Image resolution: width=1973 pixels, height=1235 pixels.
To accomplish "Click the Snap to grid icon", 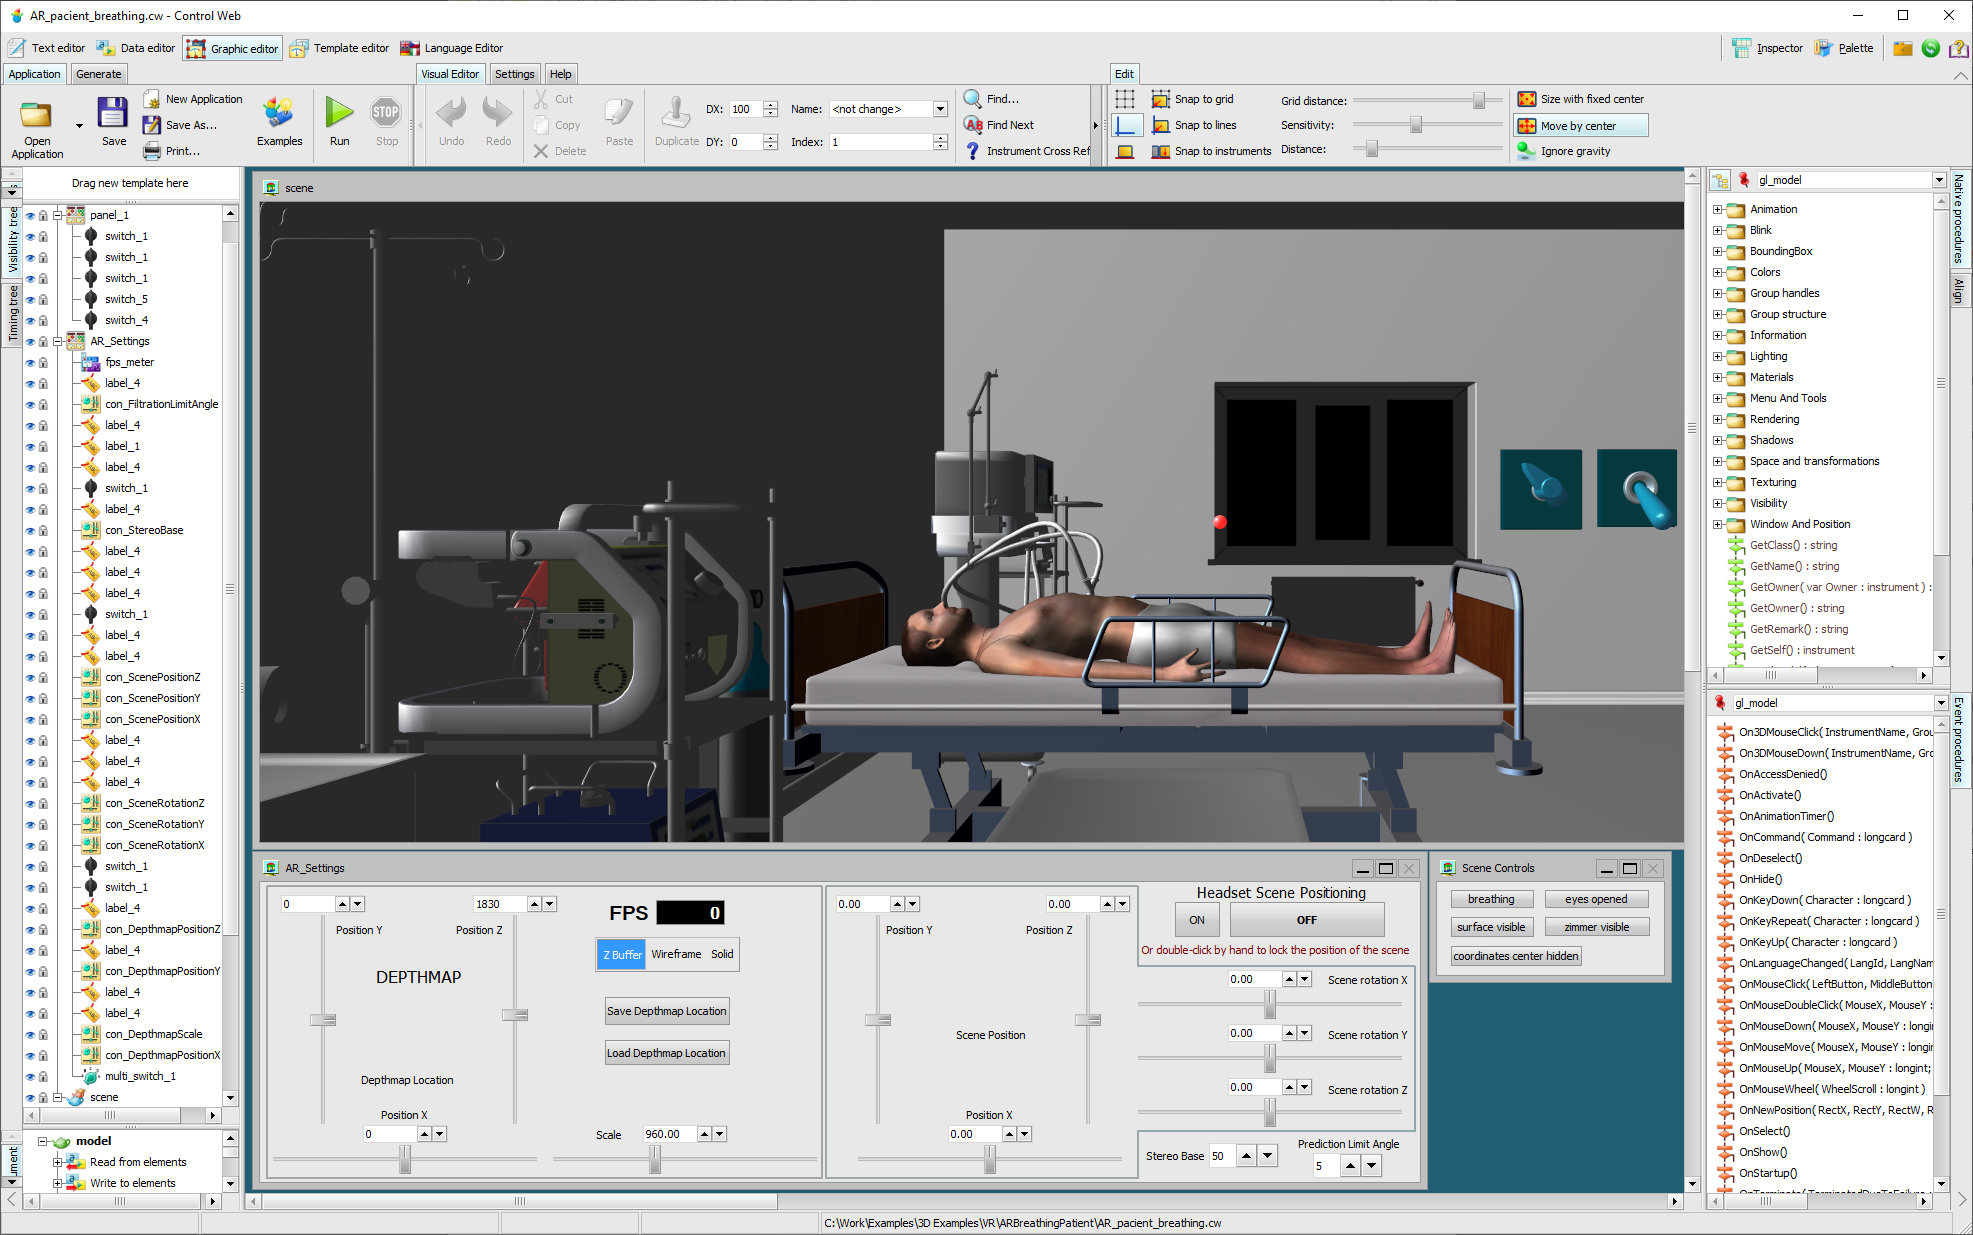I will [x=1160, y=99].
